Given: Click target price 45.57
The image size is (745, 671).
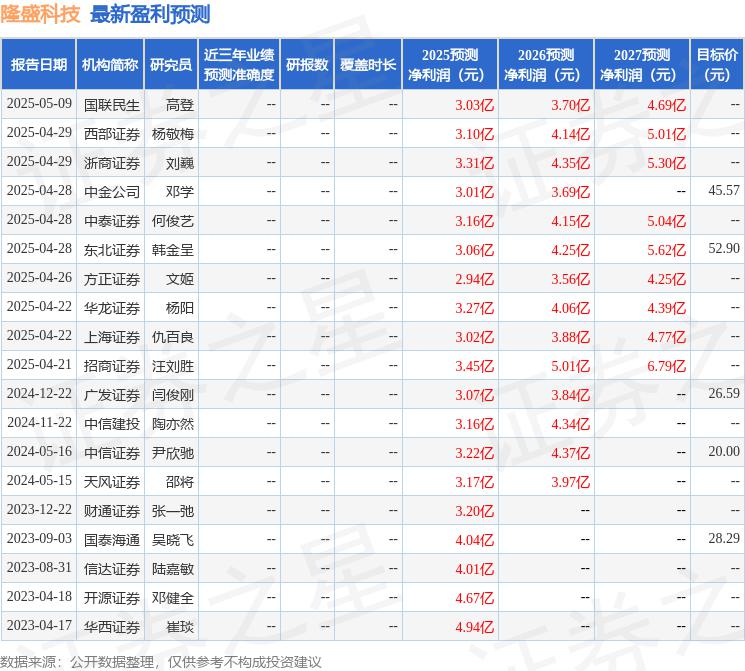Looking at the screenshot, I should pos(724,191).
